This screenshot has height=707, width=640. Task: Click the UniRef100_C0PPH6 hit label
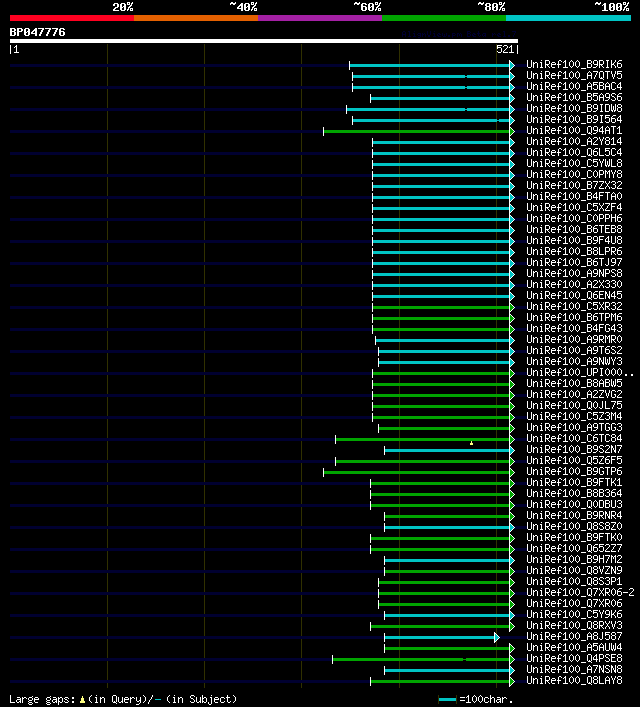pos(574,218)
